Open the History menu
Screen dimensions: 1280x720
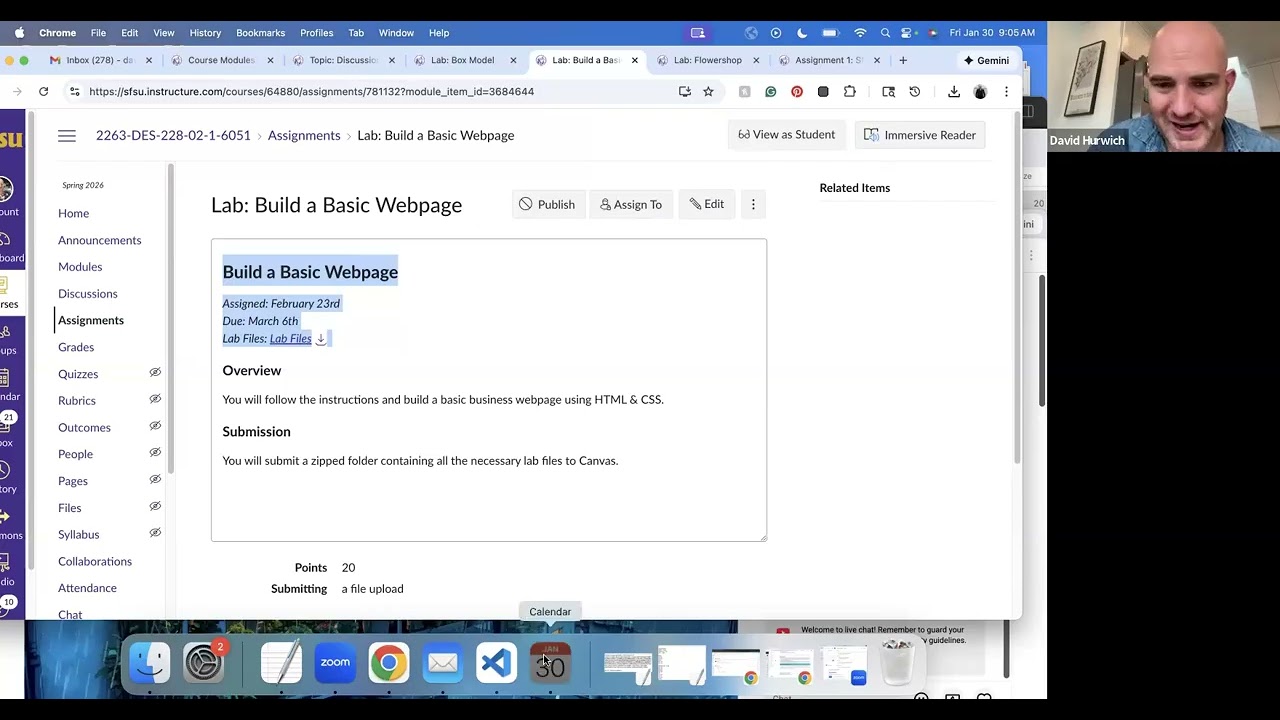click(x=205, y=33)
